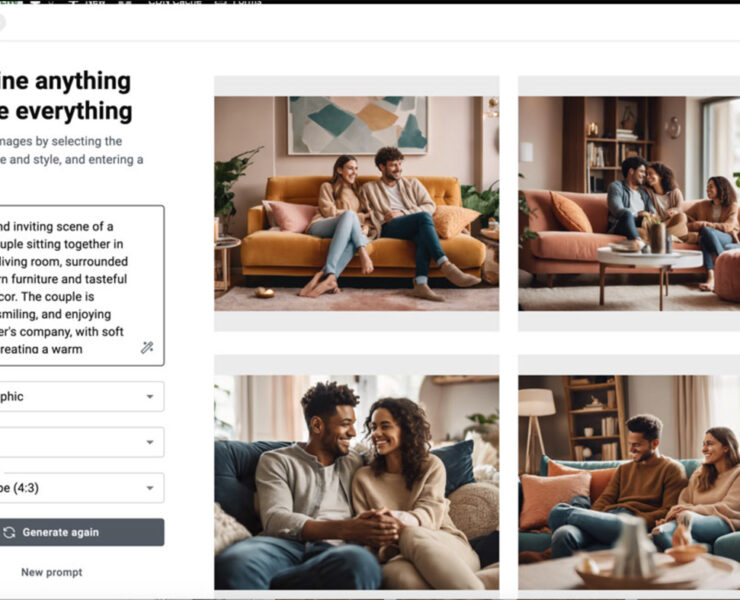Open the close-up couple image on blue sofa
740x600 pixels.
356,482
